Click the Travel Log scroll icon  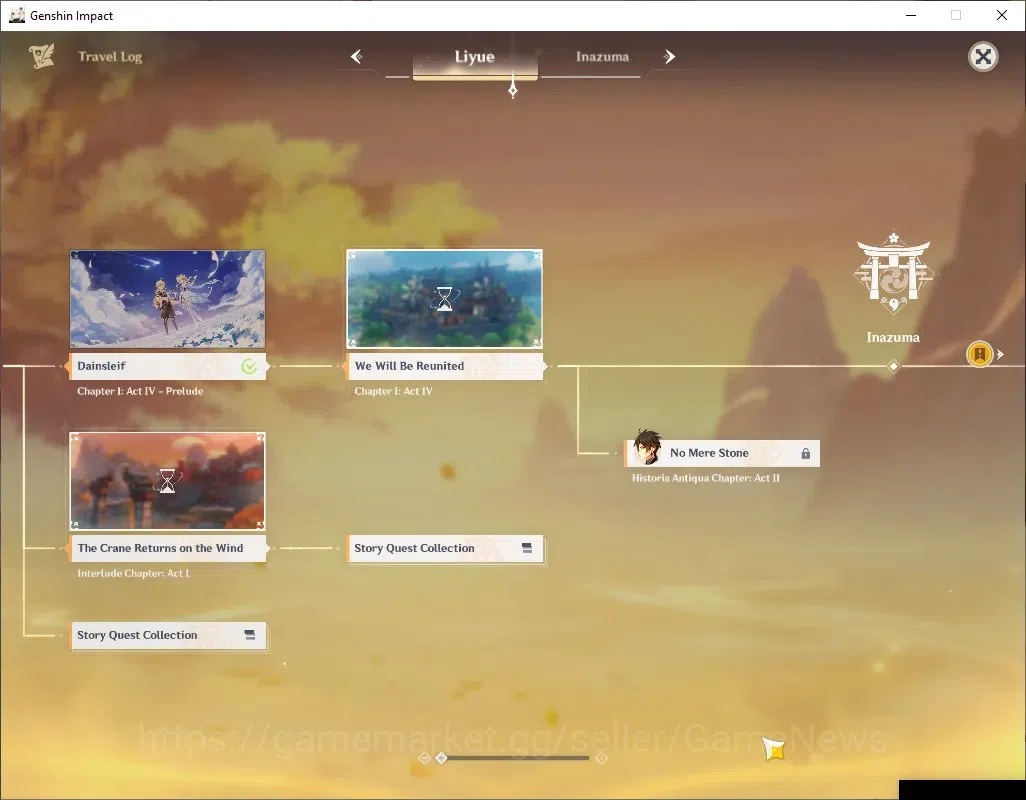coord(42,56)
